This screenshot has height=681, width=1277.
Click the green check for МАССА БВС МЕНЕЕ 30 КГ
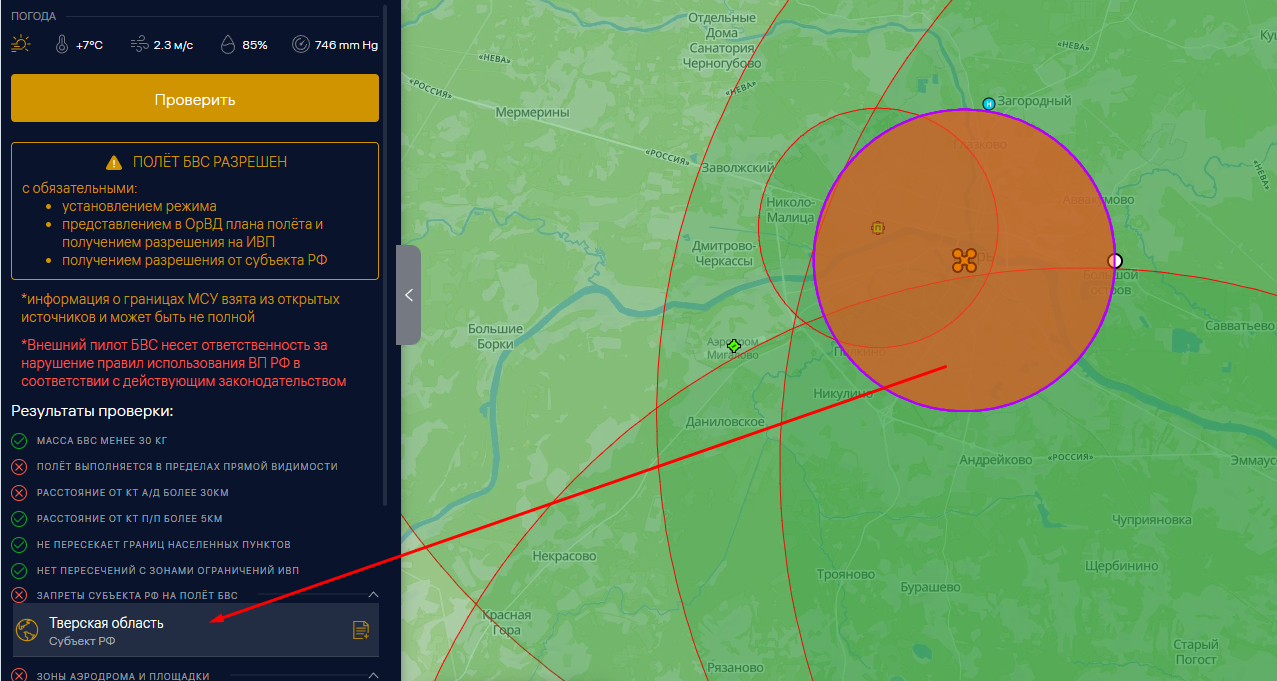tap(19, 441)
